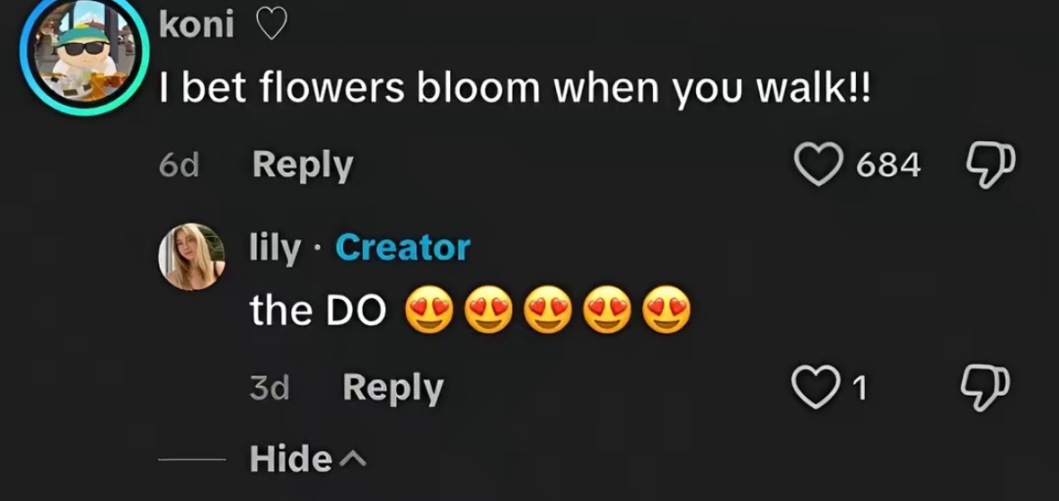Click the heart symbol beside koni's name
1059x501 pixels.
271,26
